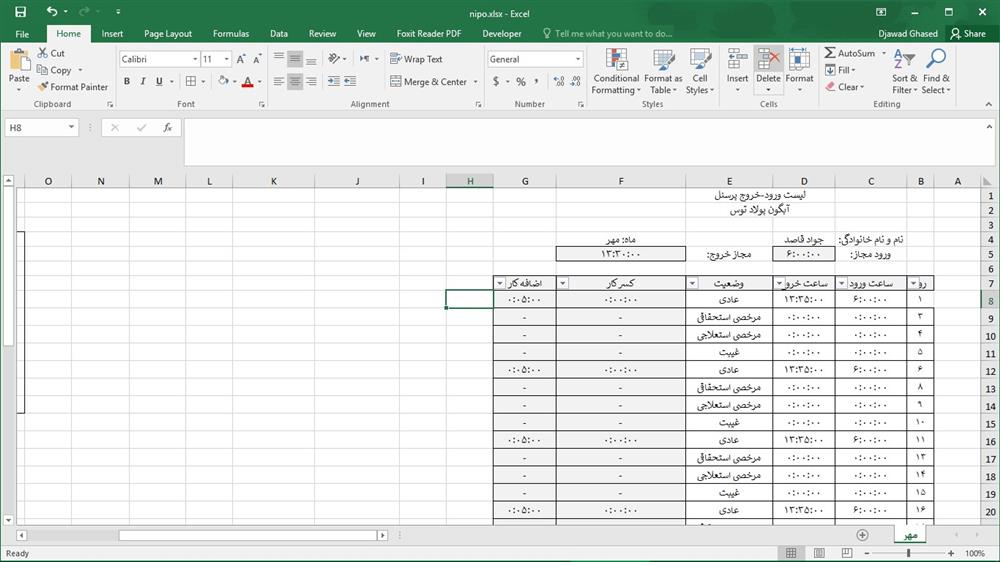Decrease font size with the small A
Image resolution: width=1000 pixels, height=562 pixels.
click(x=257, y=59)
